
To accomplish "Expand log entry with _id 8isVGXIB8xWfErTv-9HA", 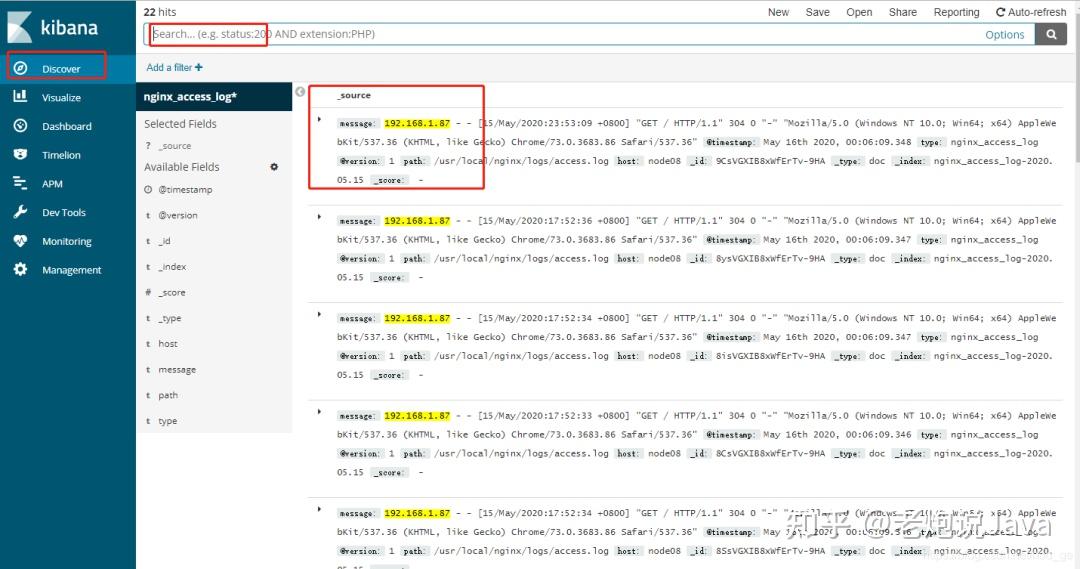I will [319, 314].
